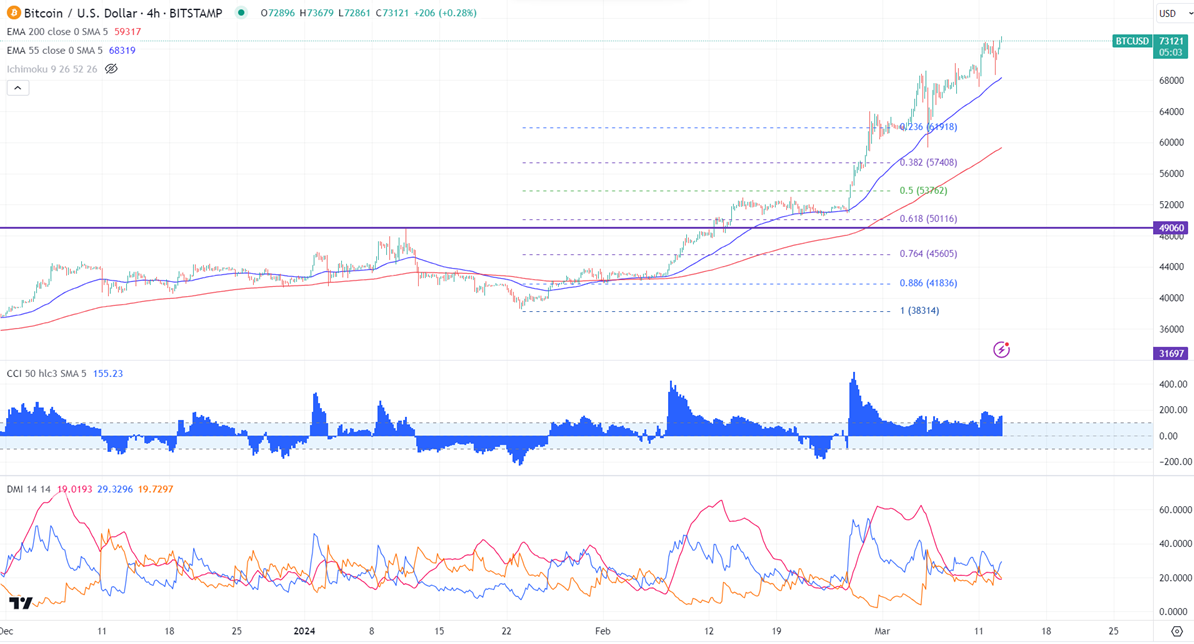This screenshot has height=644, width=1194.
Task: Click the 73121 current price label
Action: tap(1170, 41)
